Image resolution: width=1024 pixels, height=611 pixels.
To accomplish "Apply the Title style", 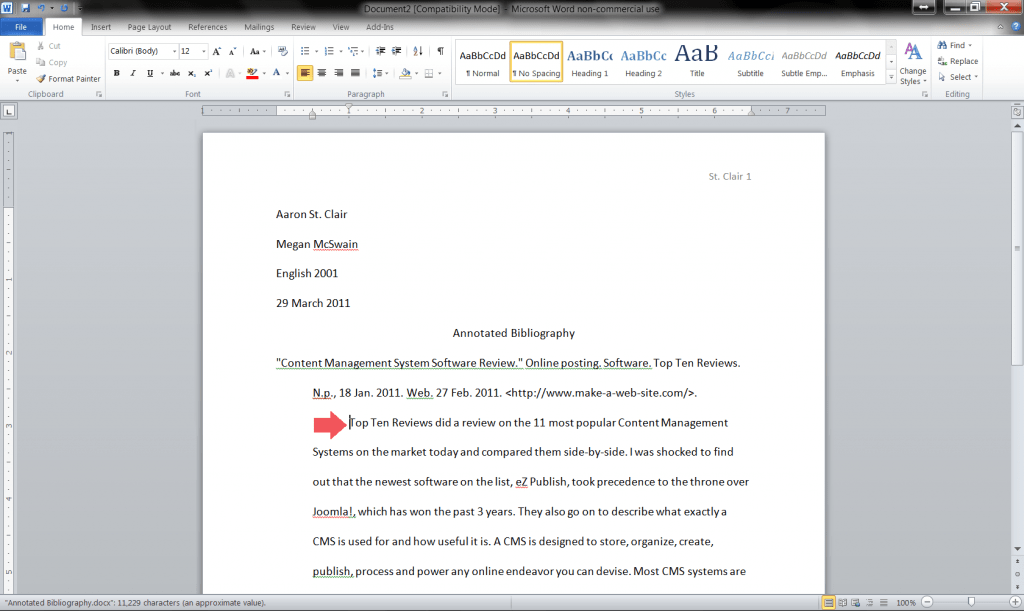I will (x=697, y=61).
